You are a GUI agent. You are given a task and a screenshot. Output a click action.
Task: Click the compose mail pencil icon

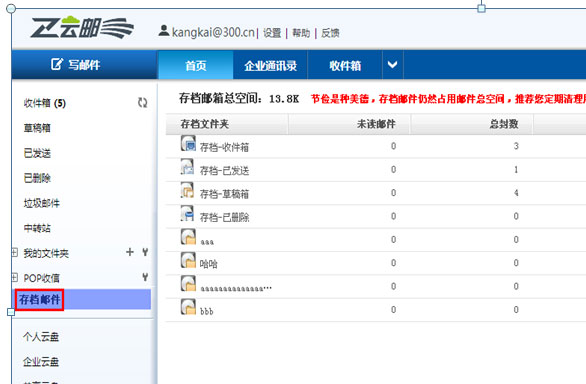click(x=57, y=64)
